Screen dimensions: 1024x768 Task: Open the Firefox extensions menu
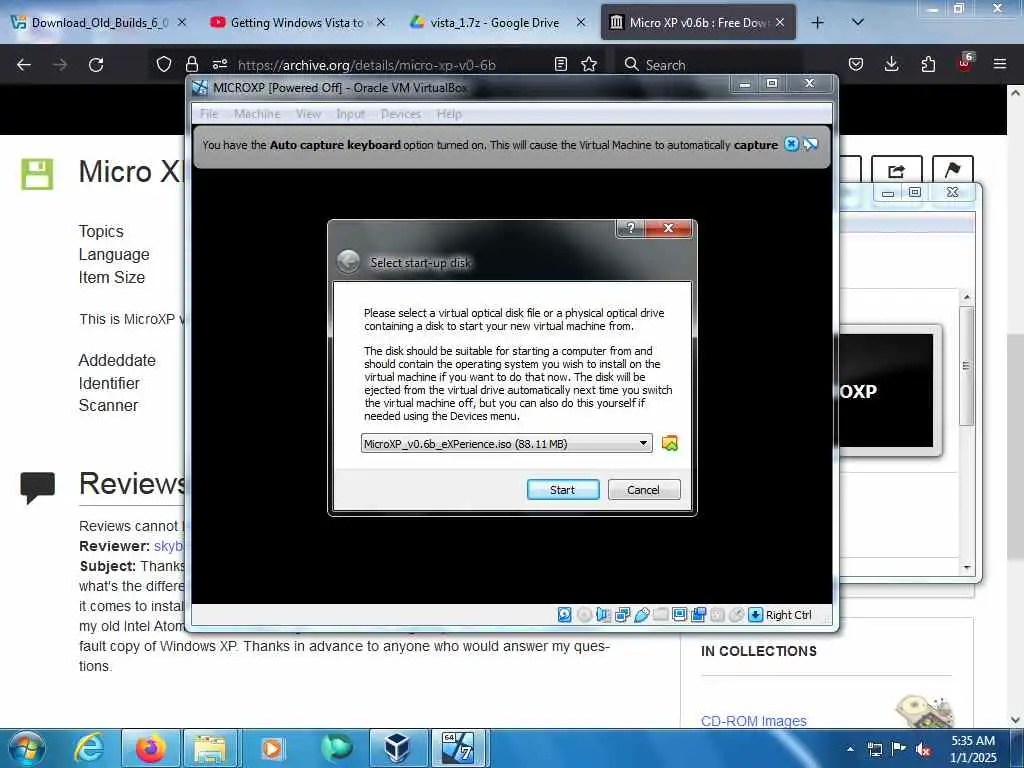tap(928, 64)
